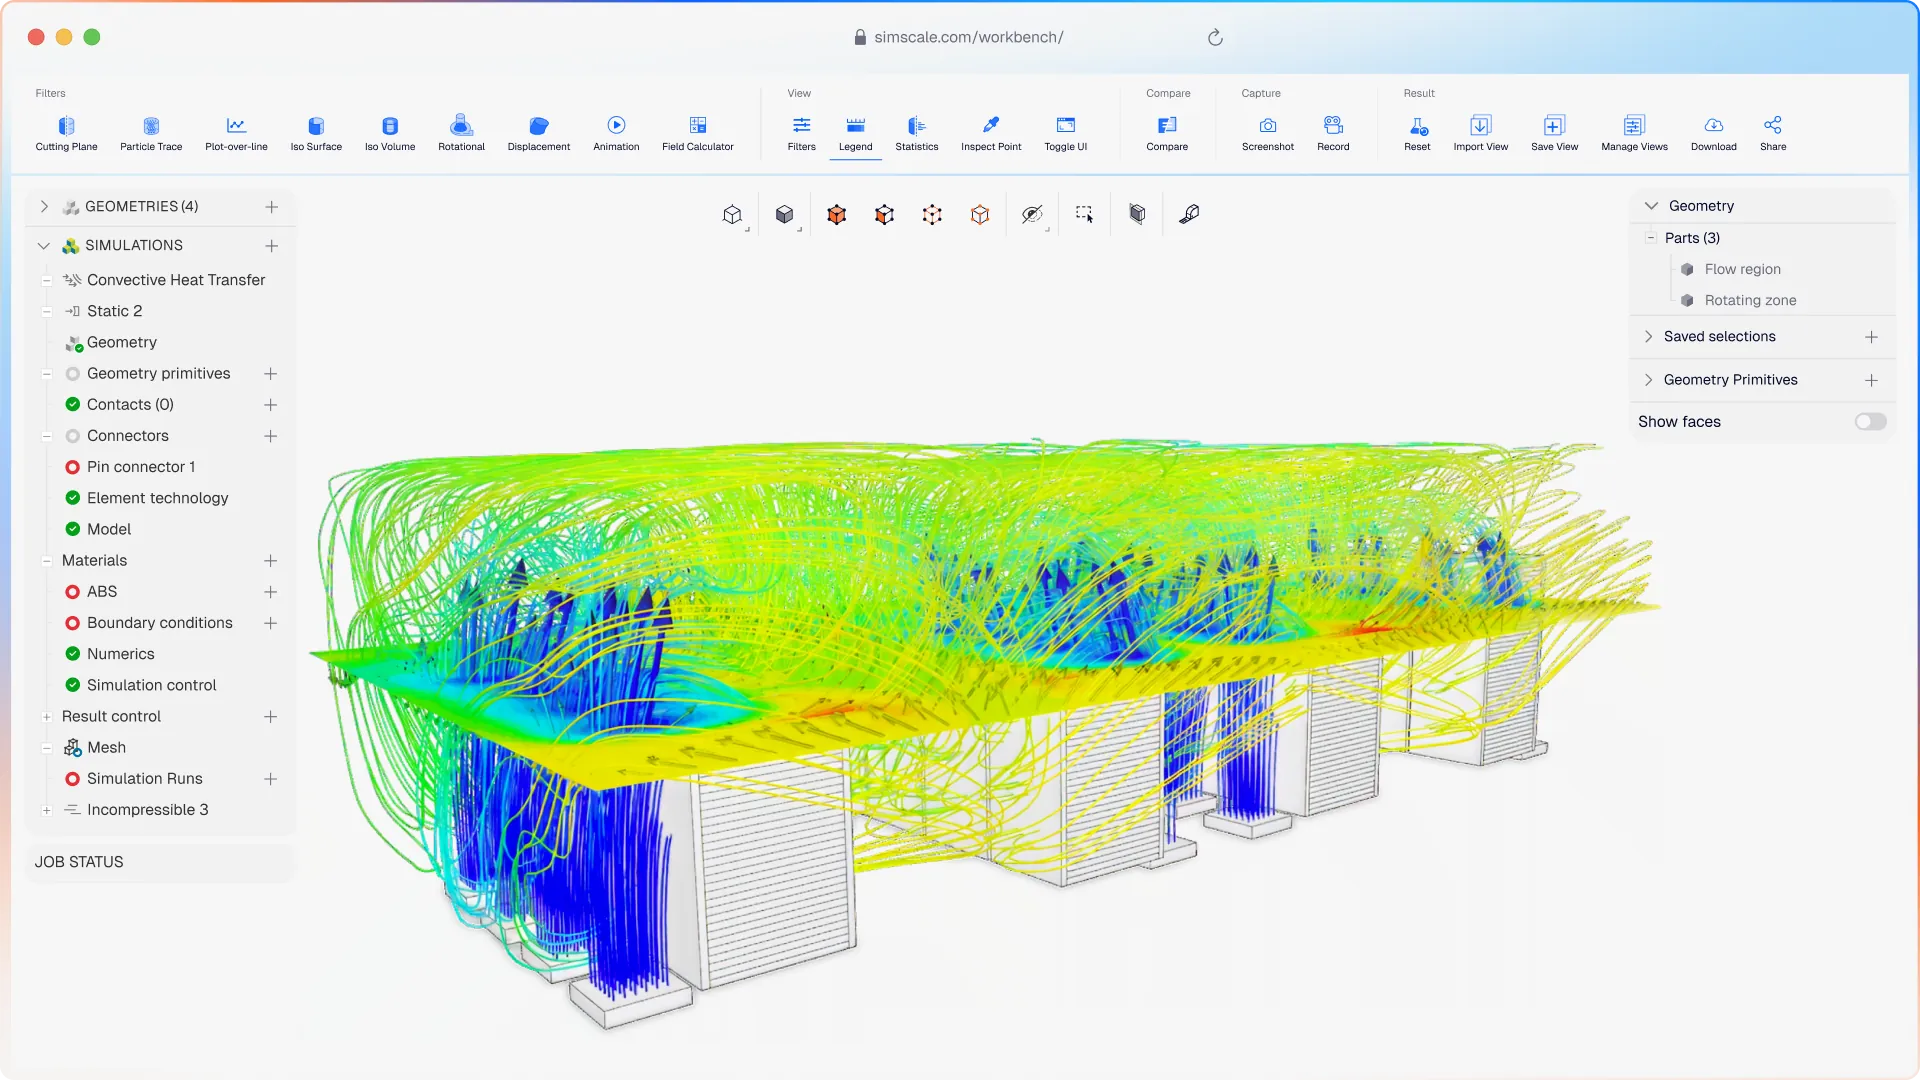1920x1080 pixels.
Task: Expand Geometry Primitives in right panel
Action: pyautogui.click(x=1648, y=380)
